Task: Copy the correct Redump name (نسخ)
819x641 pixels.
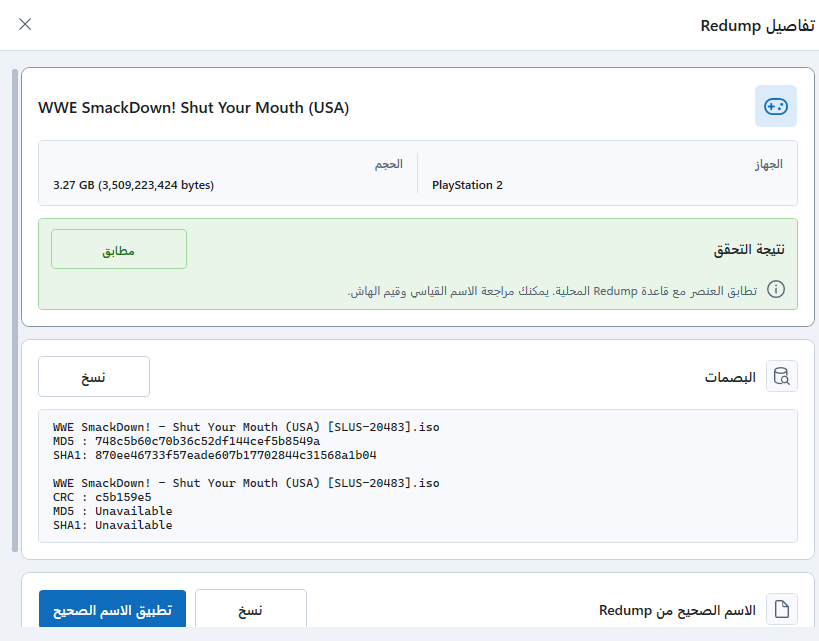Action: [x=251, y=609]
